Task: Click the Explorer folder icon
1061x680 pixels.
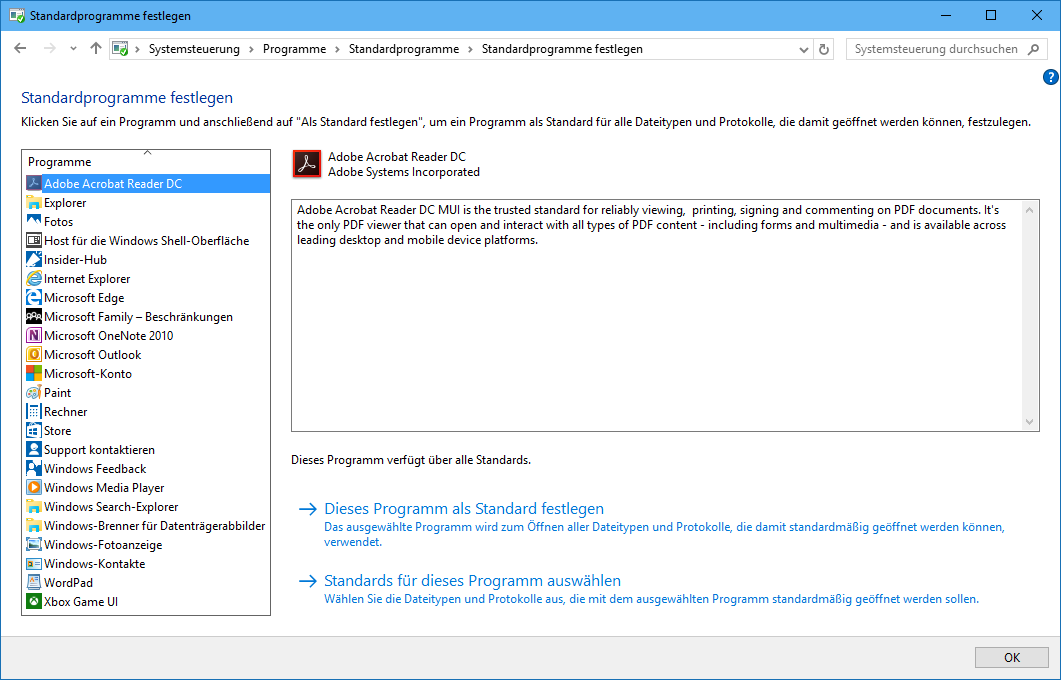Action: point(34,202)
